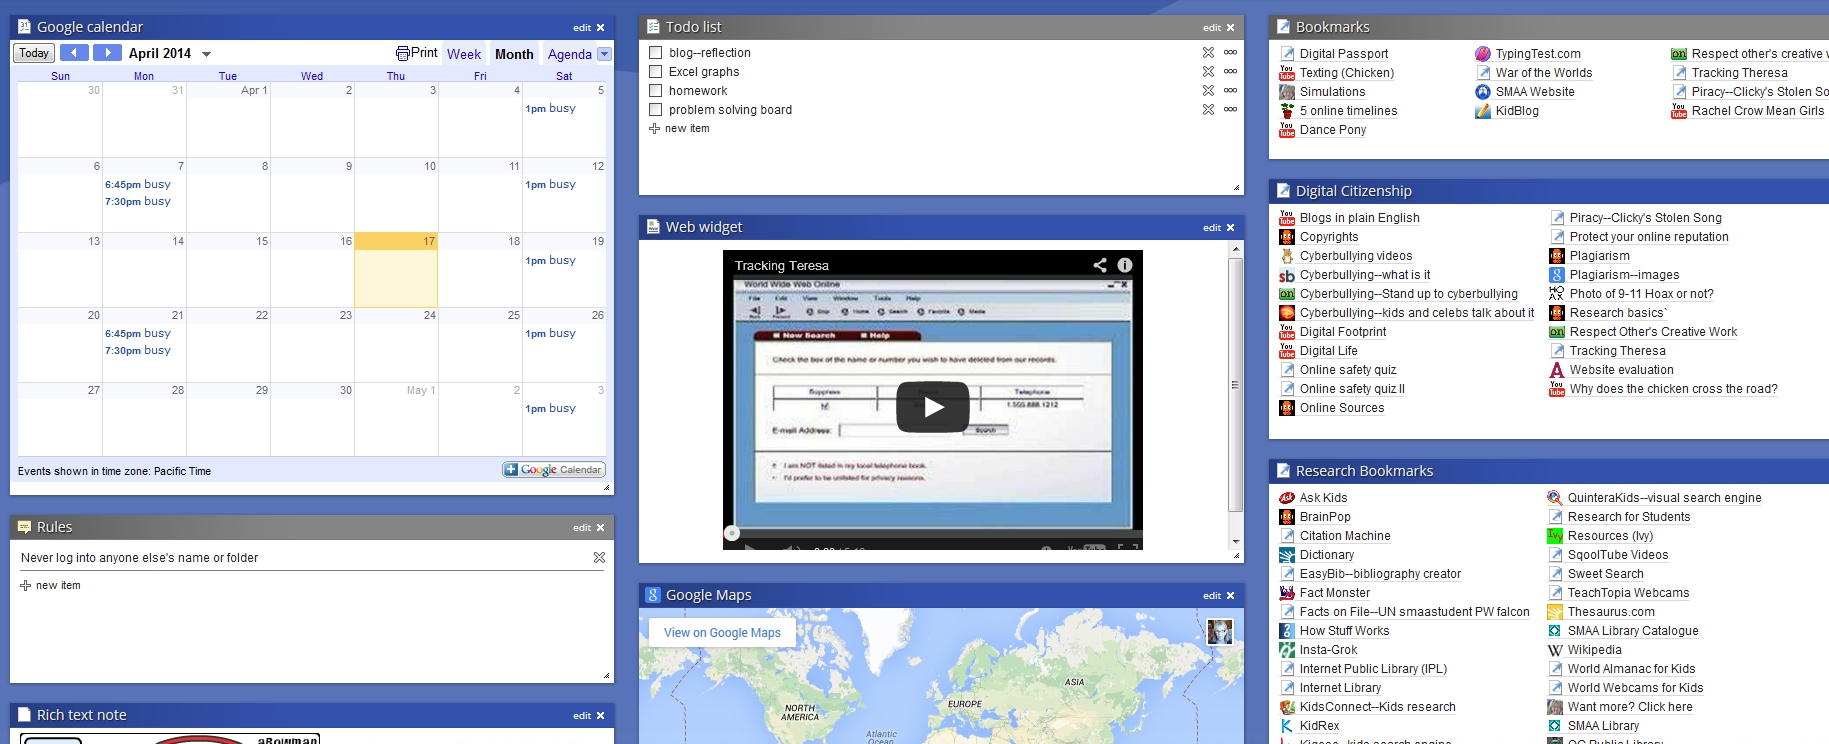Delete the blog--reflection todo item

coord(1208,53)
